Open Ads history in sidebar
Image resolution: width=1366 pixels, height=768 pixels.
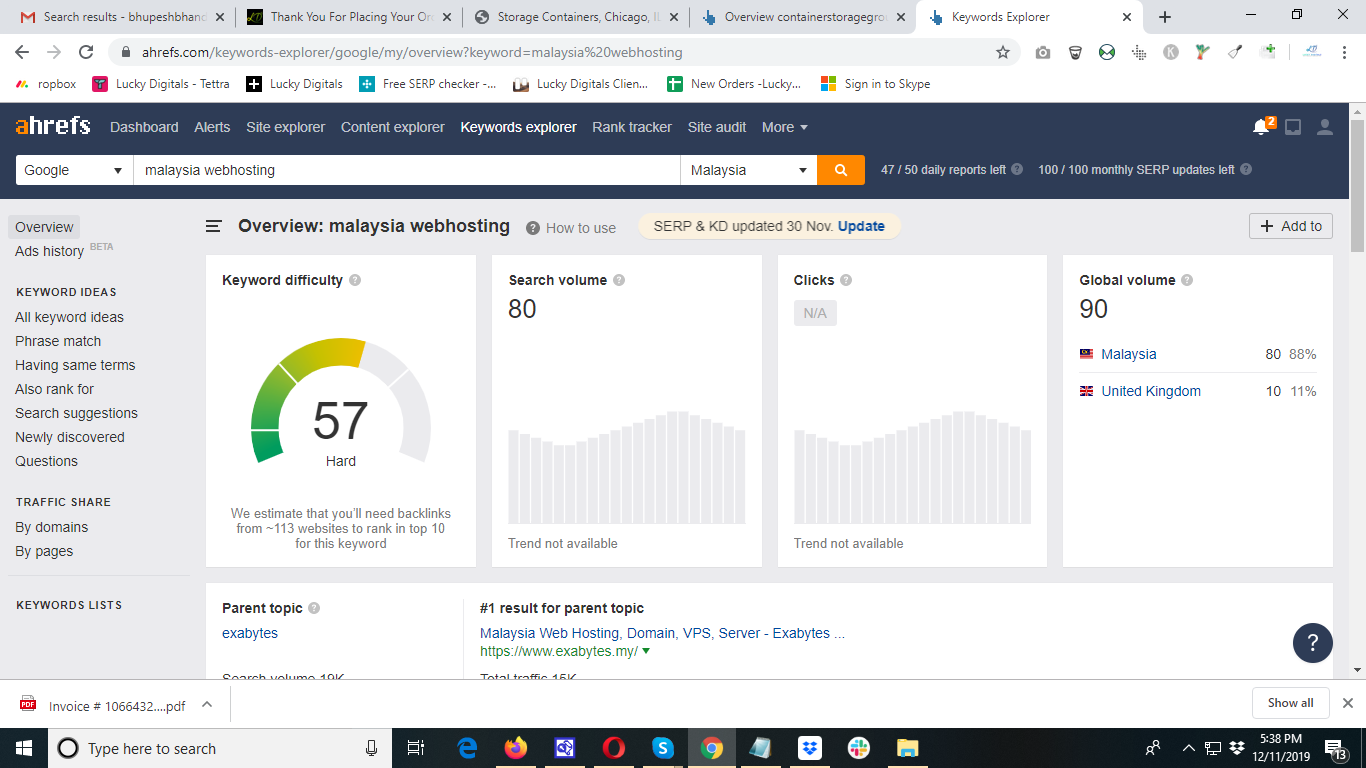click(49, 251)
